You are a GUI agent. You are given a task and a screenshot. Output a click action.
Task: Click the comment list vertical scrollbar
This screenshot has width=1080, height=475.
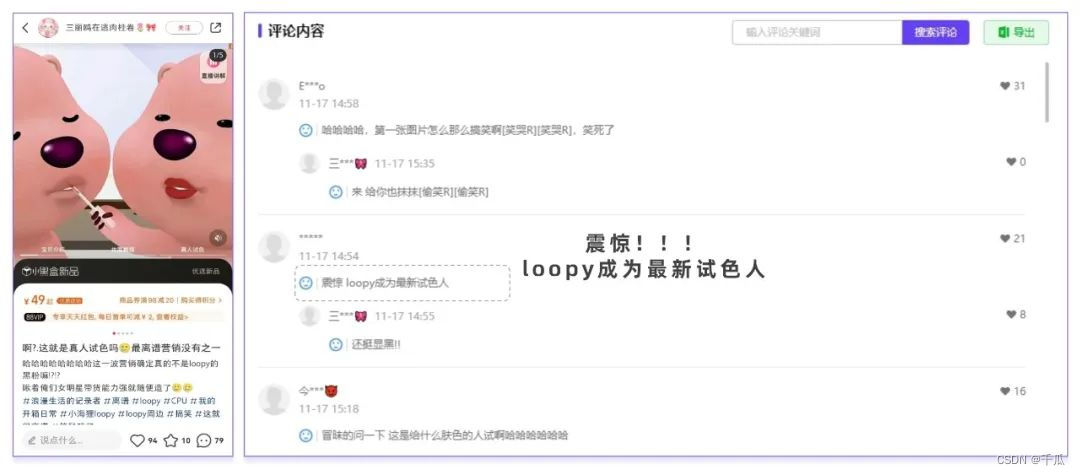click(x=1047, y=92)
